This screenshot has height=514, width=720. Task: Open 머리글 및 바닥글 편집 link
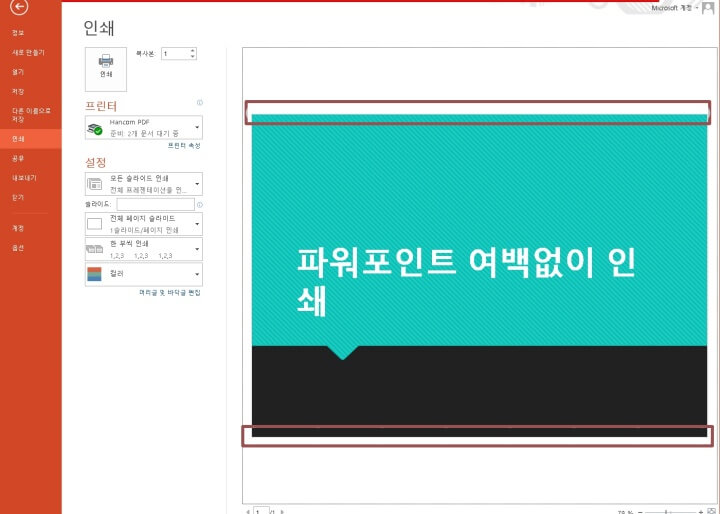[170, 293]
